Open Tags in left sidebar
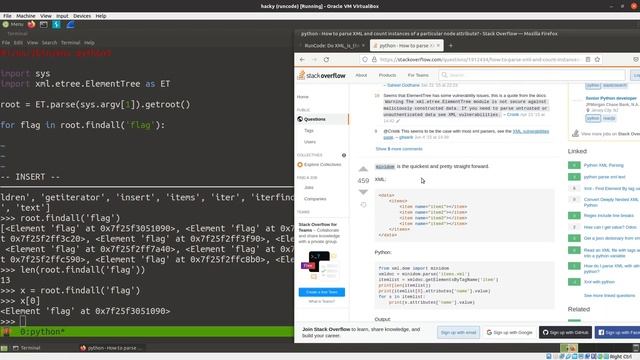The image size is (640, 360). (309, 131)
